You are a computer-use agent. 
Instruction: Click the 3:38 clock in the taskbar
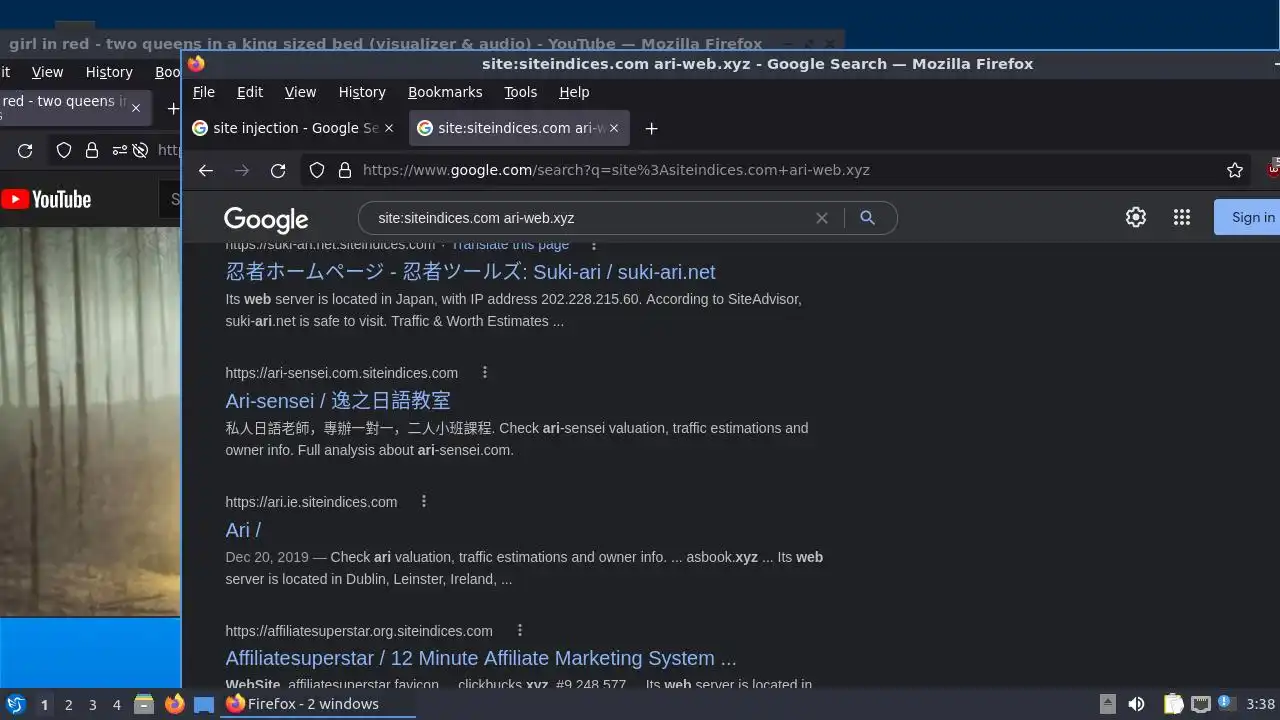(1261, 704)
